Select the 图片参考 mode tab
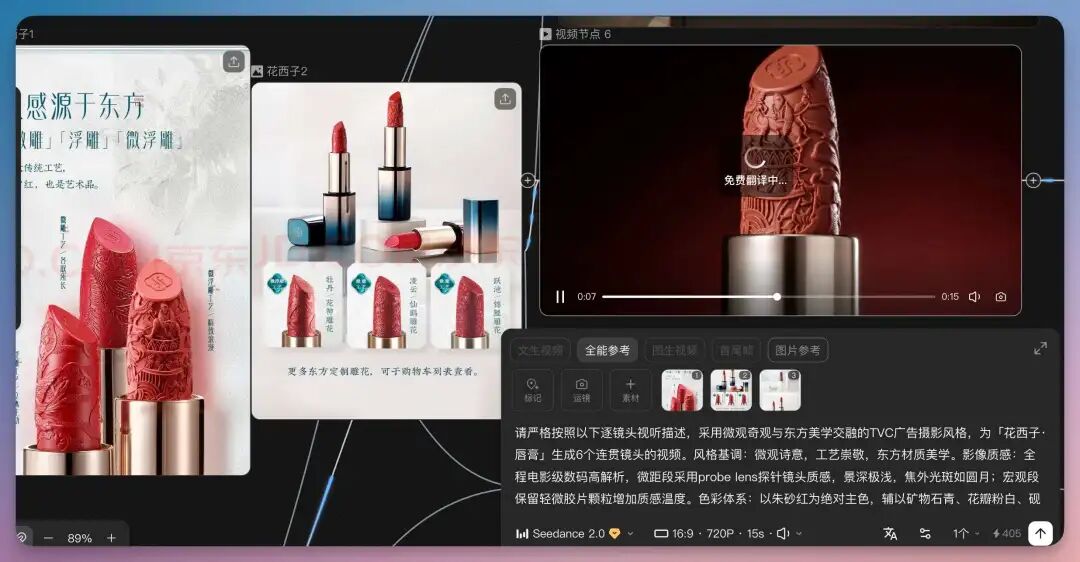 click(x=798, y=351)
